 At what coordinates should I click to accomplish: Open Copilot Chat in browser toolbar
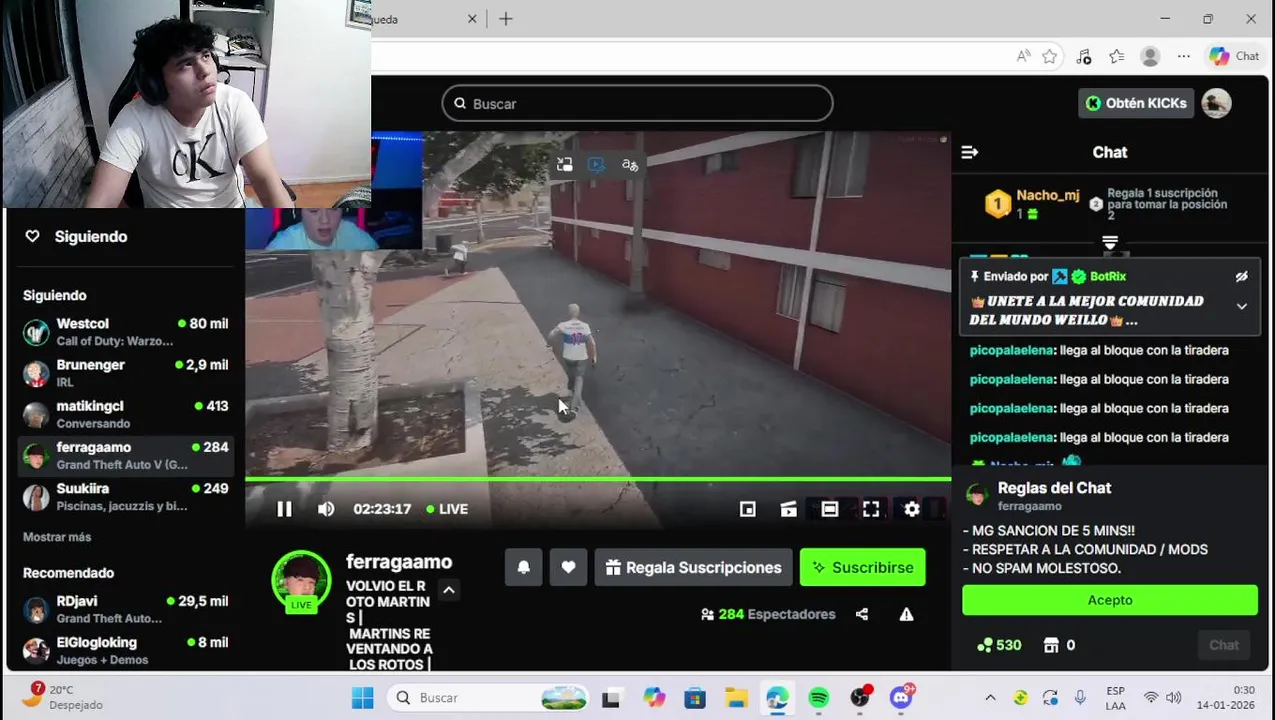tap(1234, 56)
